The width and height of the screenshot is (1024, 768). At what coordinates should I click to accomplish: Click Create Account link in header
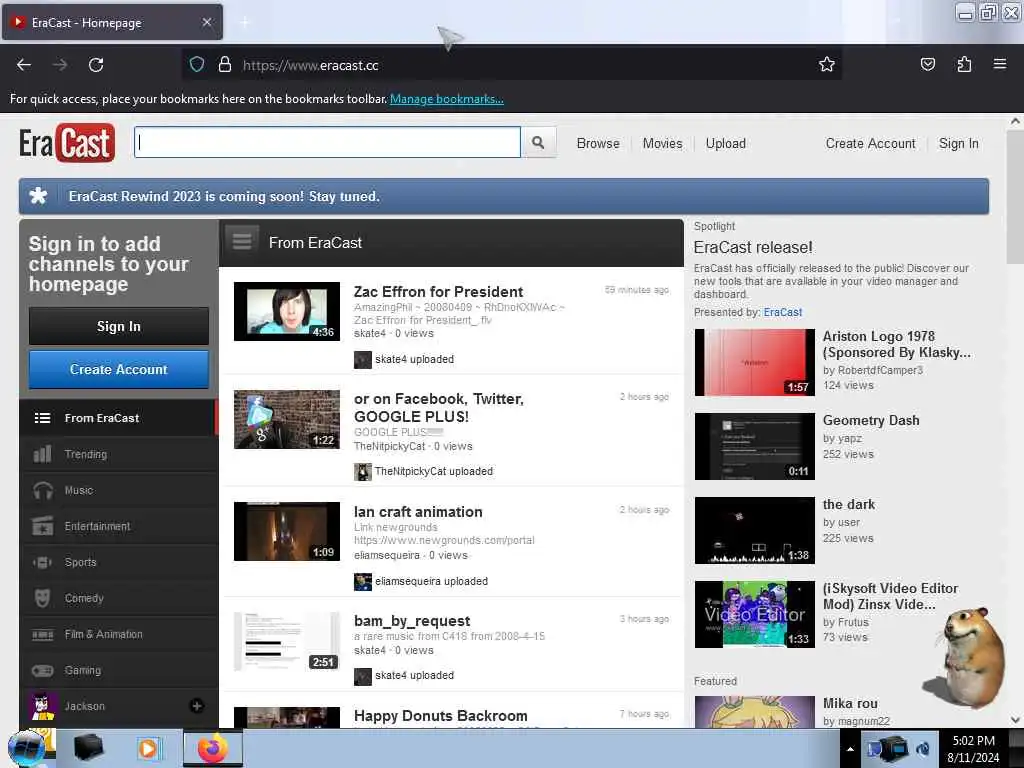tap(870, 143)
